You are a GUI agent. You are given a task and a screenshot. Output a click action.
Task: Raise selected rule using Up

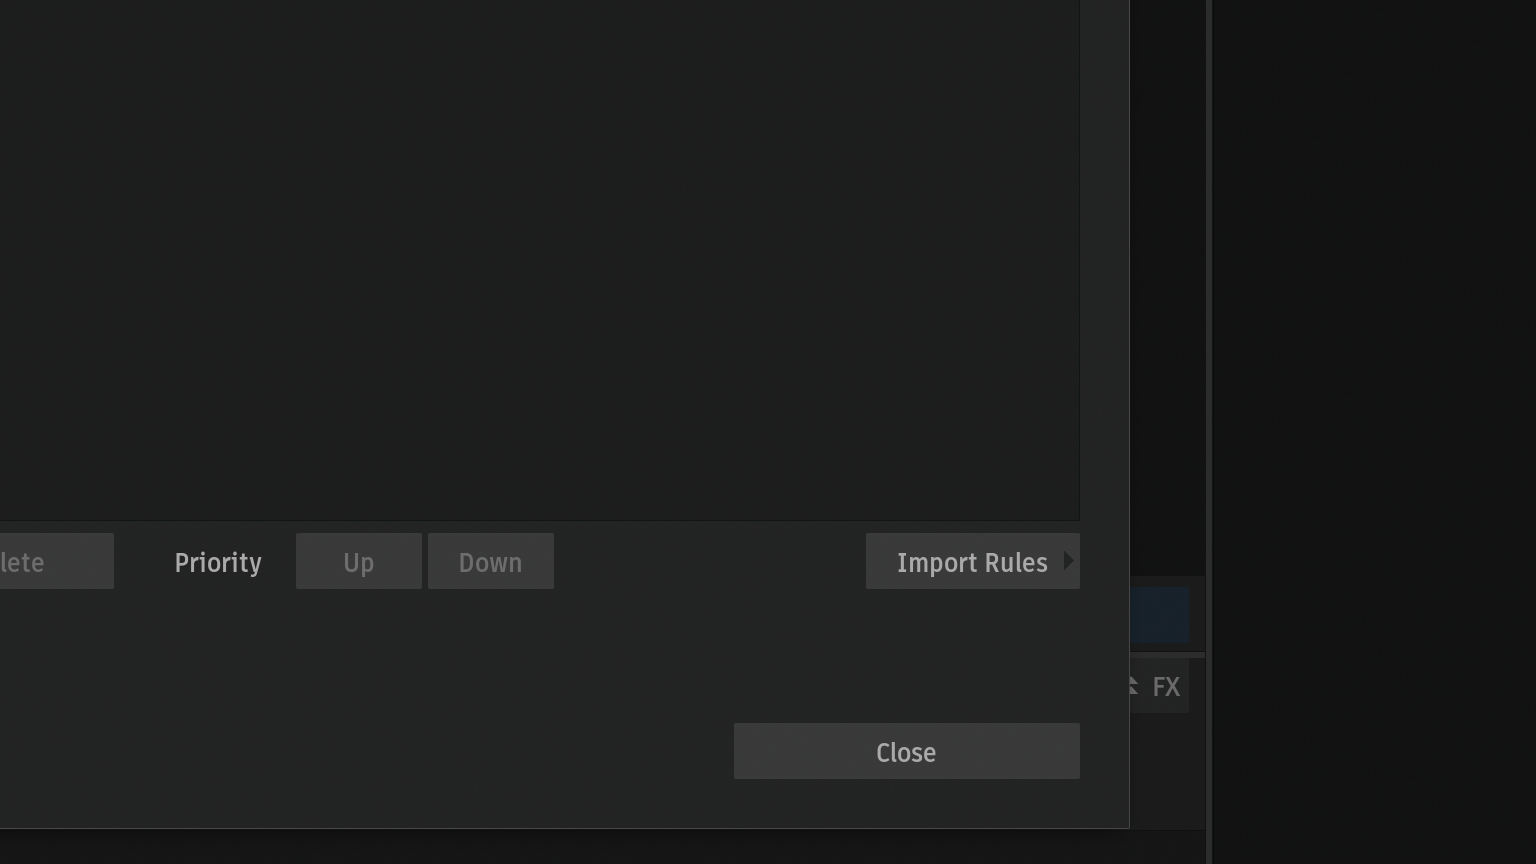click(358, 561)
